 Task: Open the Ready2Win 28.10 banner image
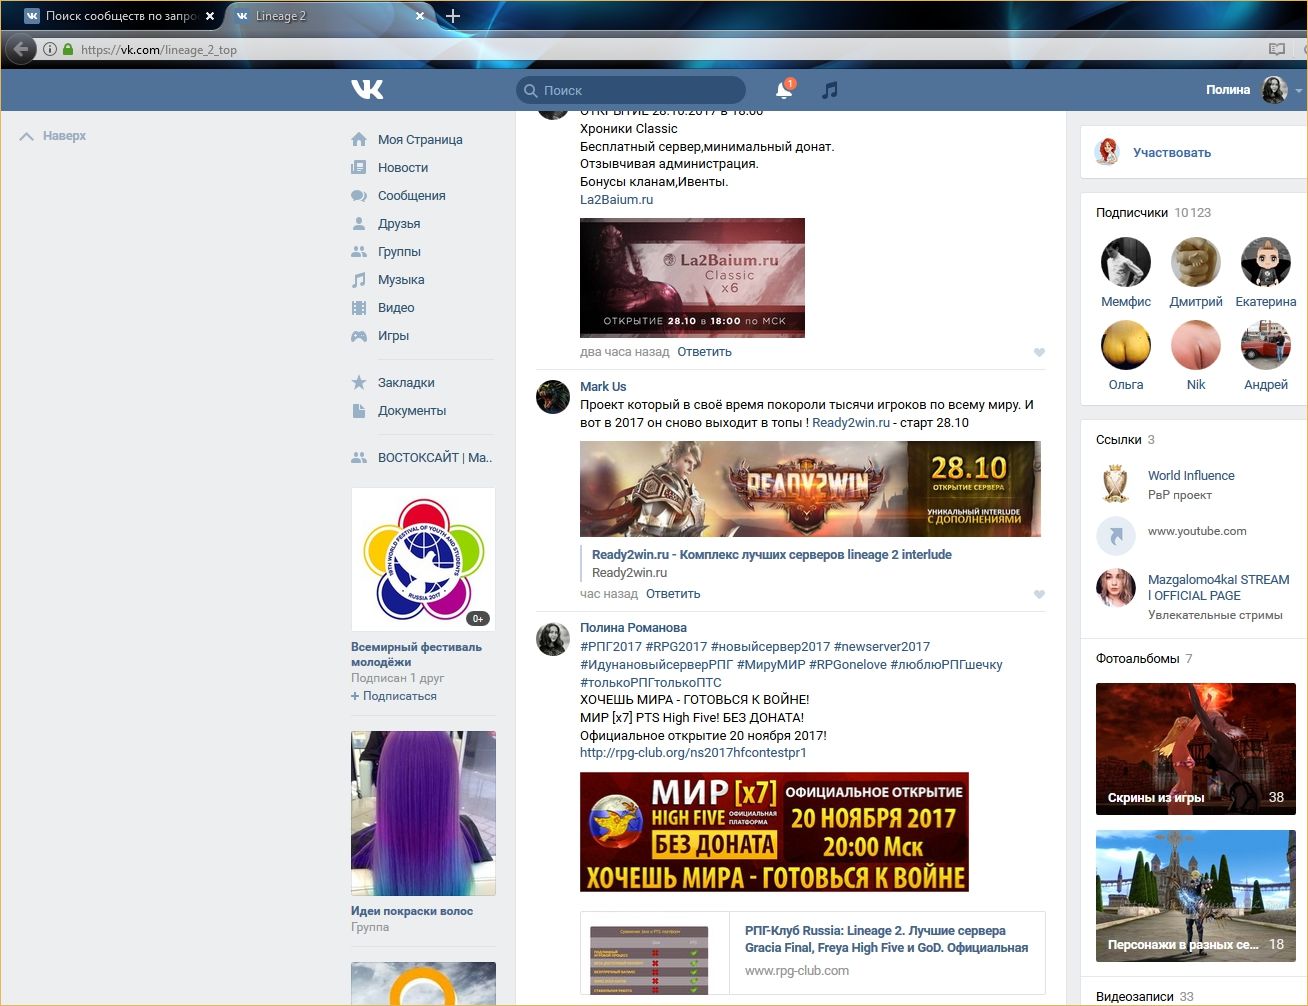[x=810, y=489]
